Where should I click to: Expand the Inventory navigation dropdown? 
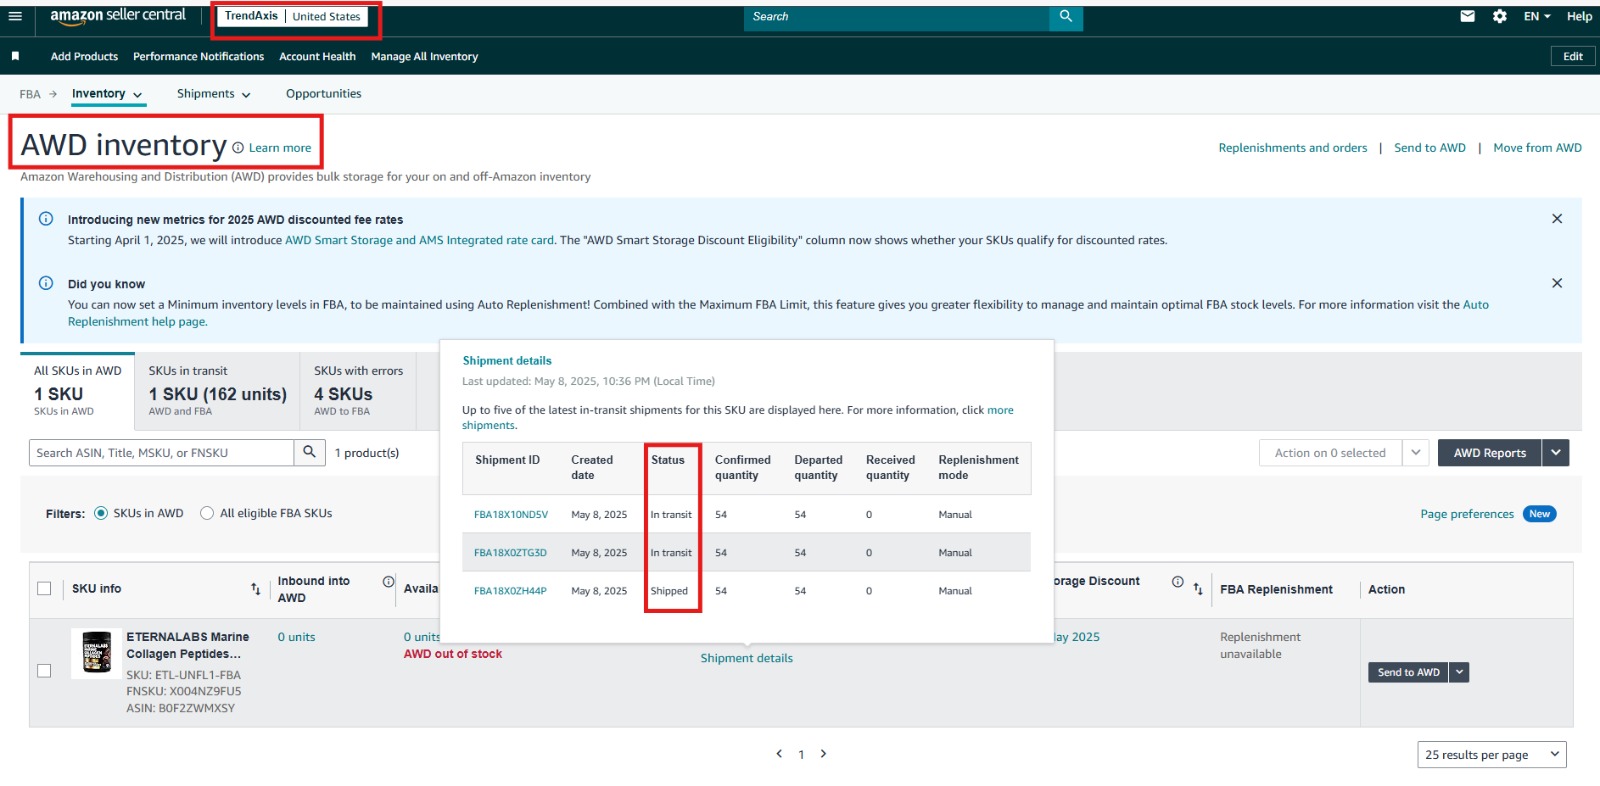107,94
